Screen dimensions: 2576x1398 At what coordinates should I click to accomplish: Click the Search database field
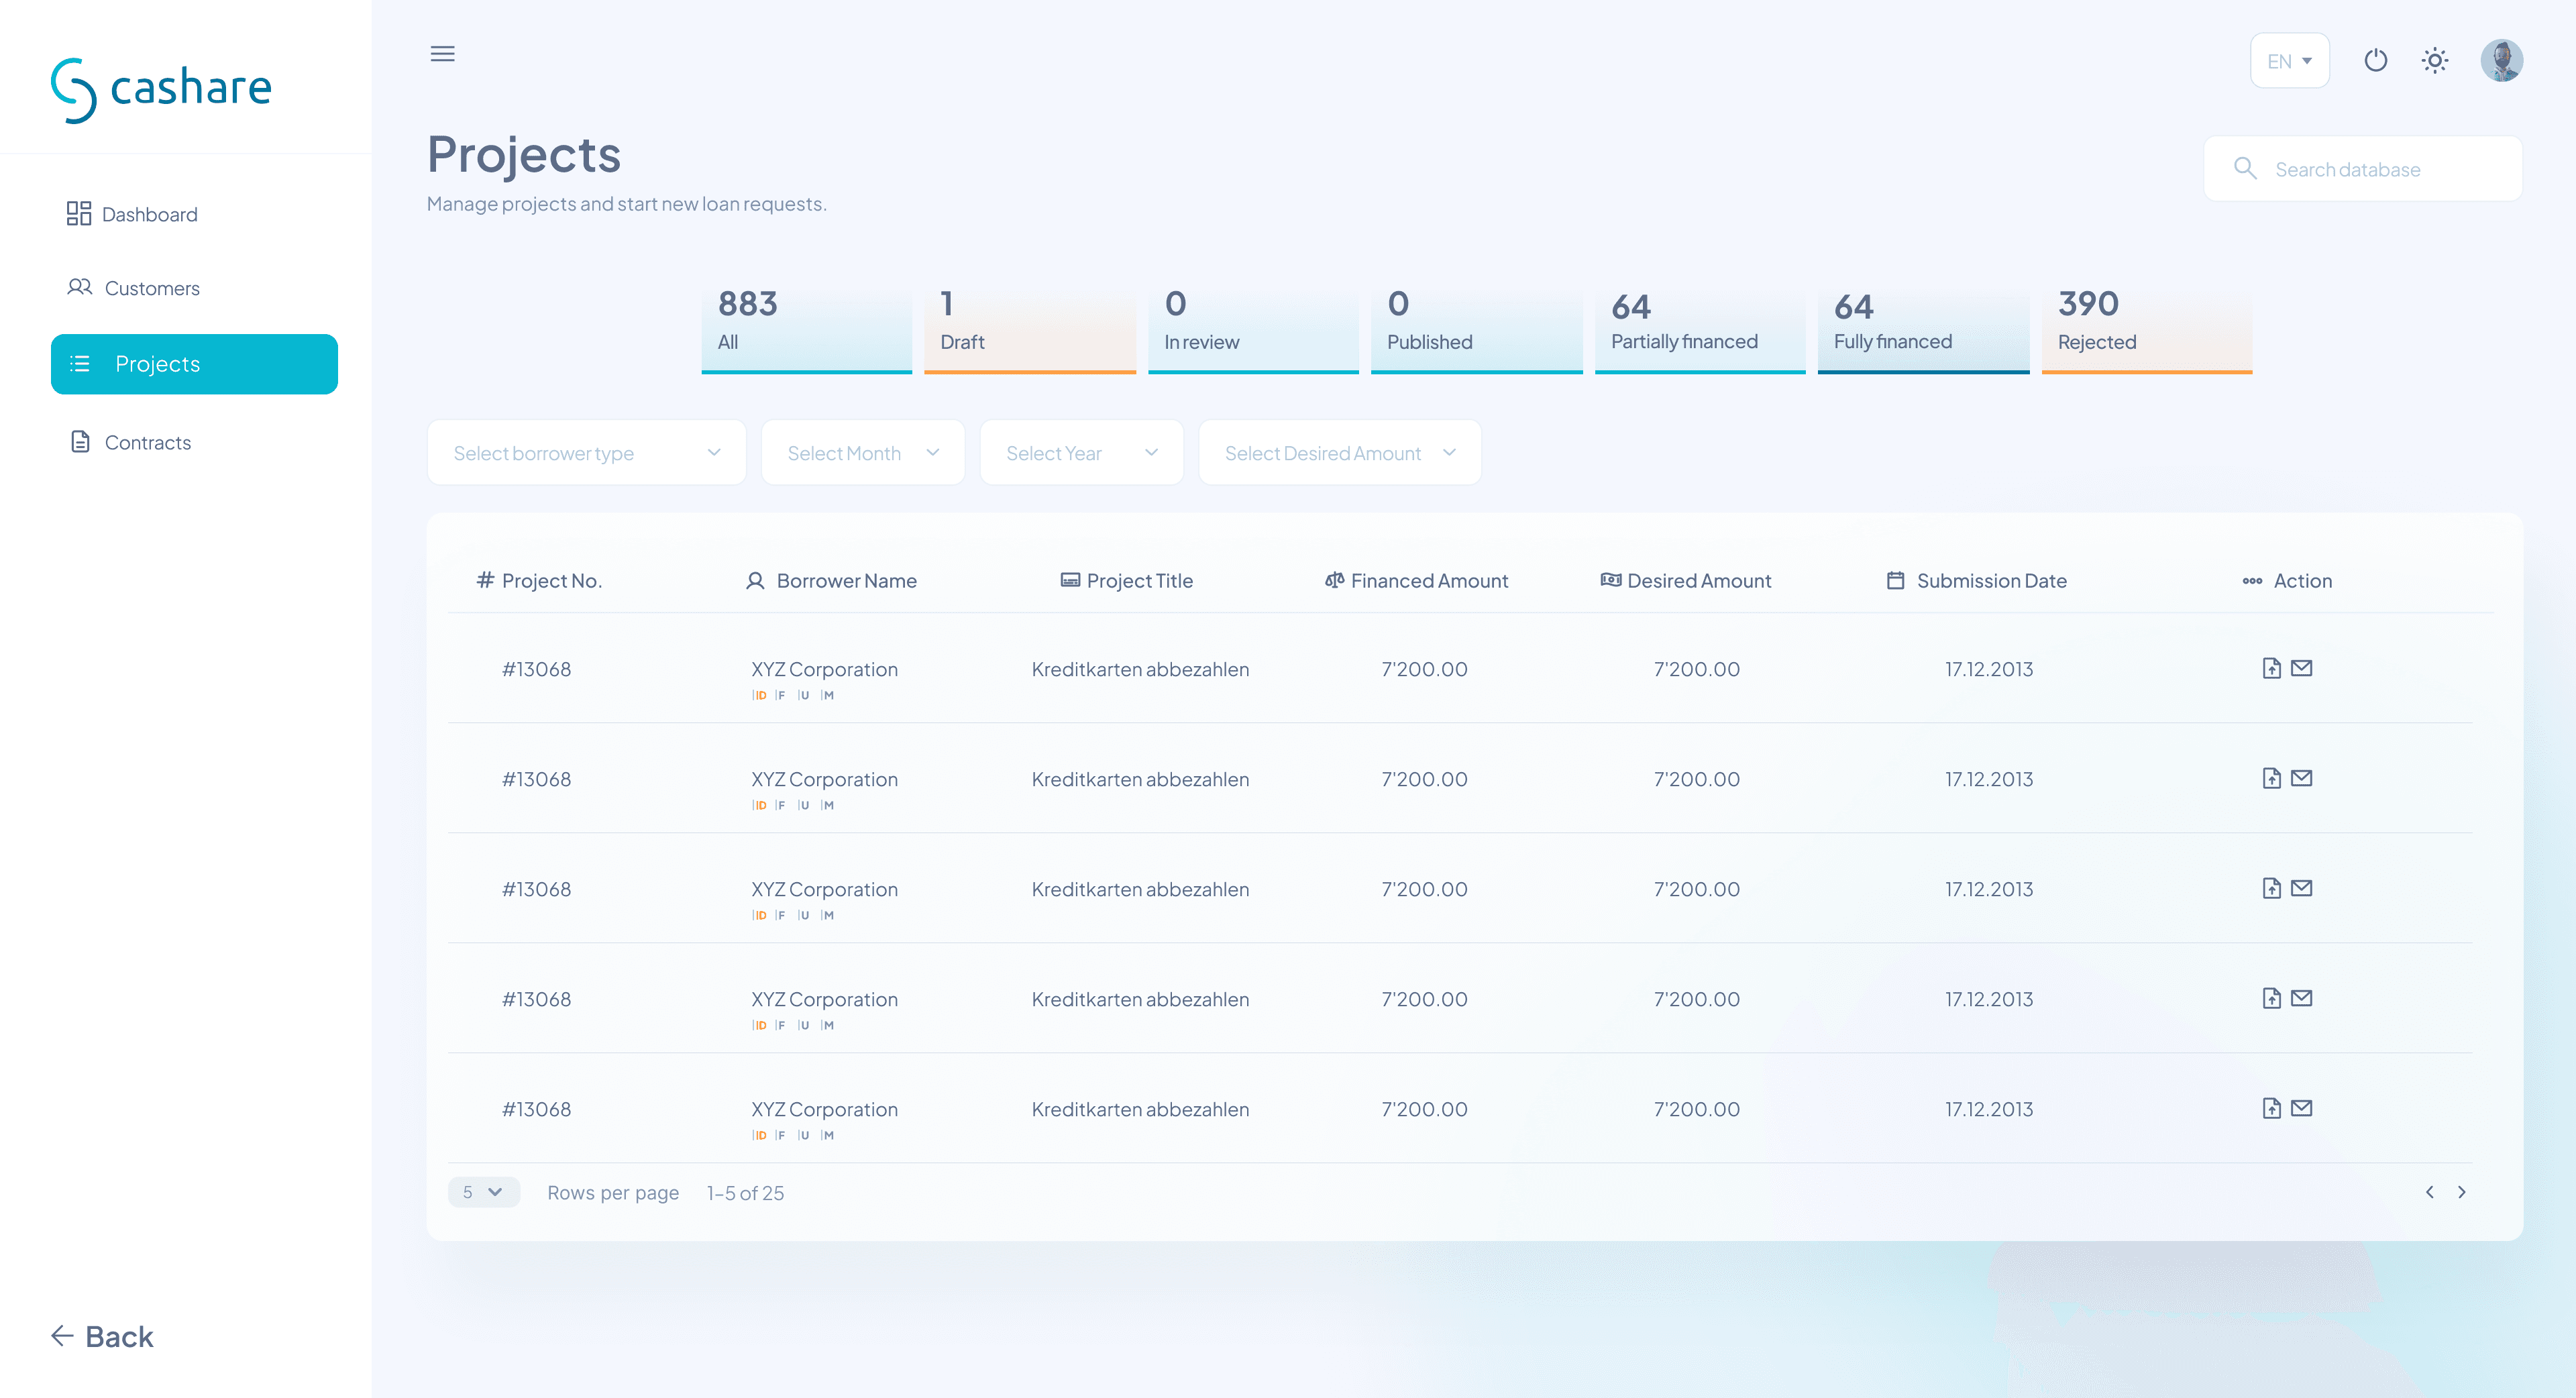coord(2363,169)
